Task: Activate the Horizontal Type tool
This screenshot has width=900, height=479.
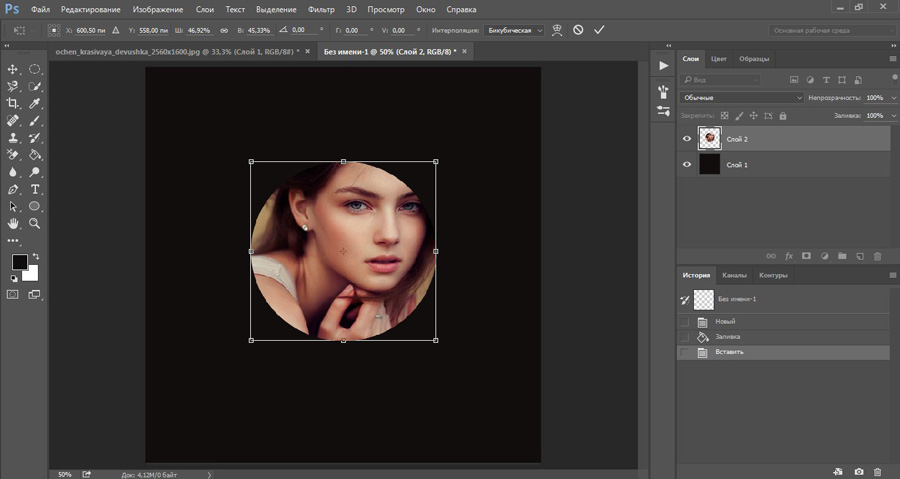Action: [x=35, y=189]
